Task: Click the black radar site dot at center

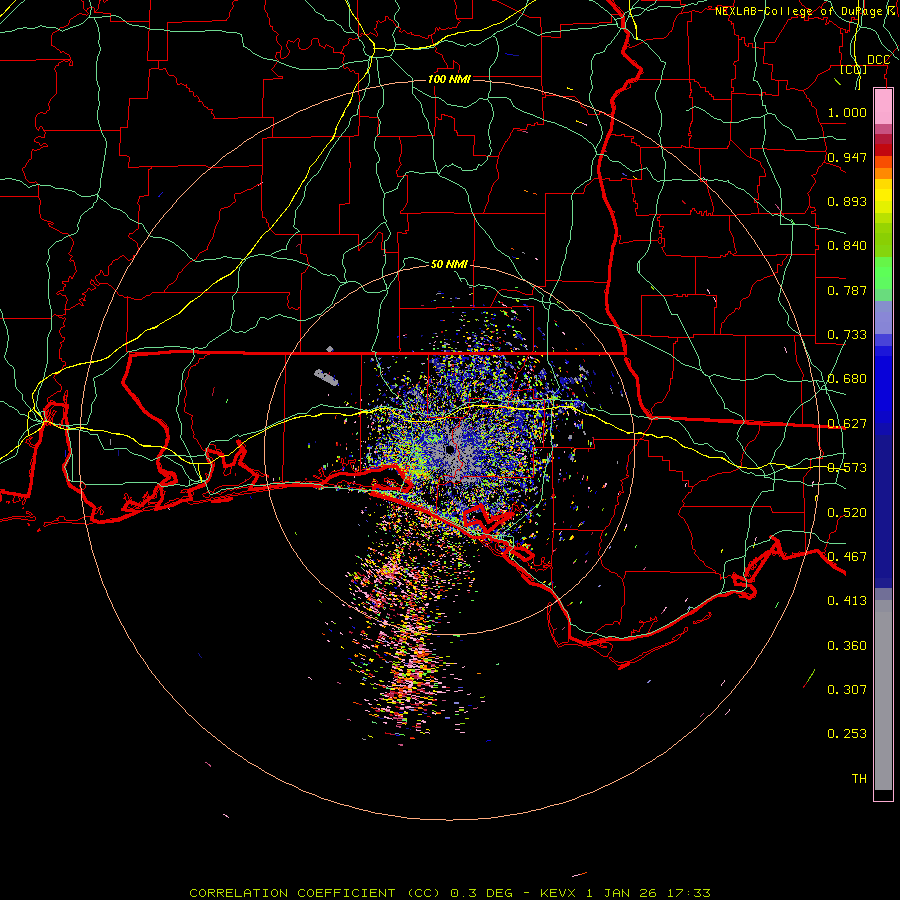Action: [x=450, y=449]
